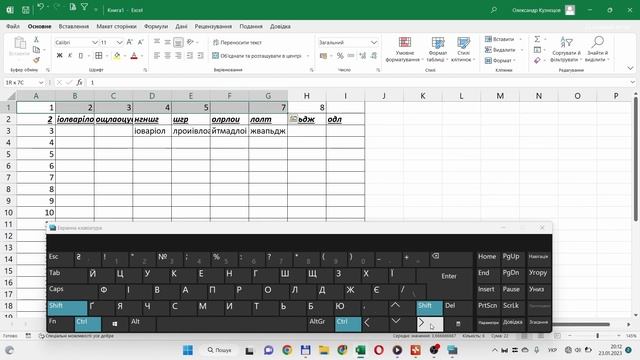Expand the Name Box dropdown arrow
Viewport: 640px width, 360px height.
click(41, 82)
